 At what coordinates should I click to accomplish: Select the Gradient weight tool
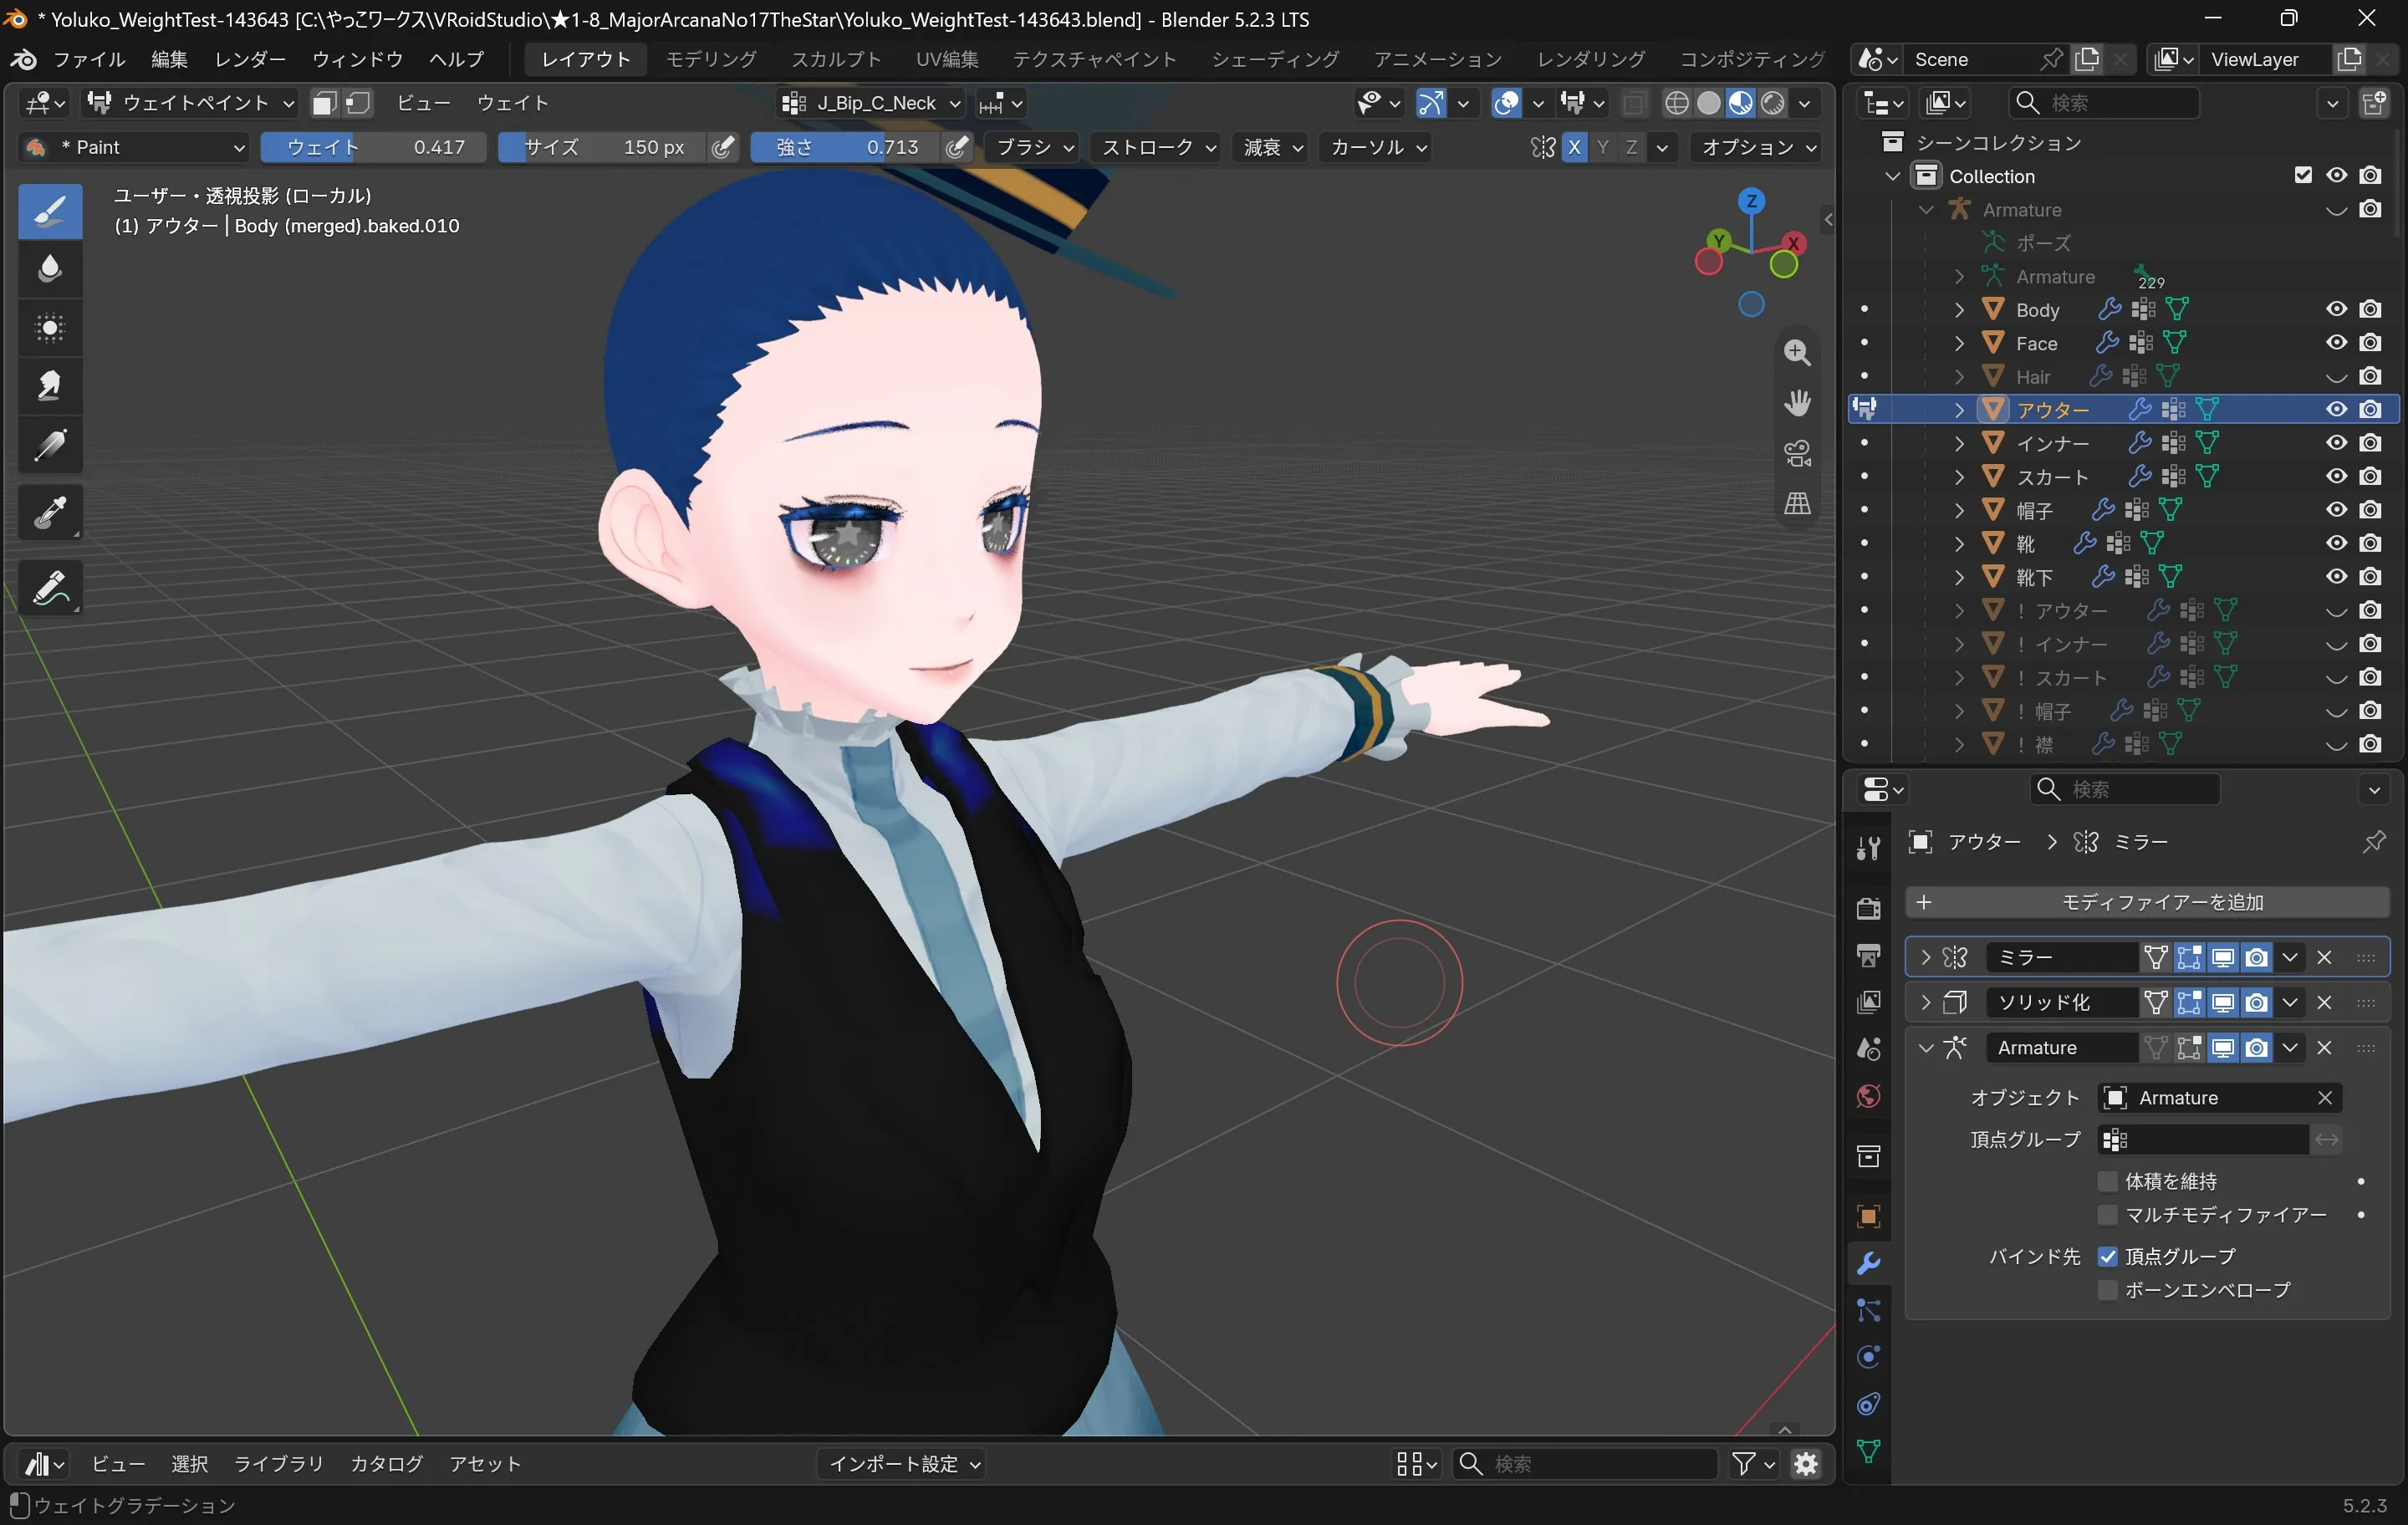tap(50, 445)
